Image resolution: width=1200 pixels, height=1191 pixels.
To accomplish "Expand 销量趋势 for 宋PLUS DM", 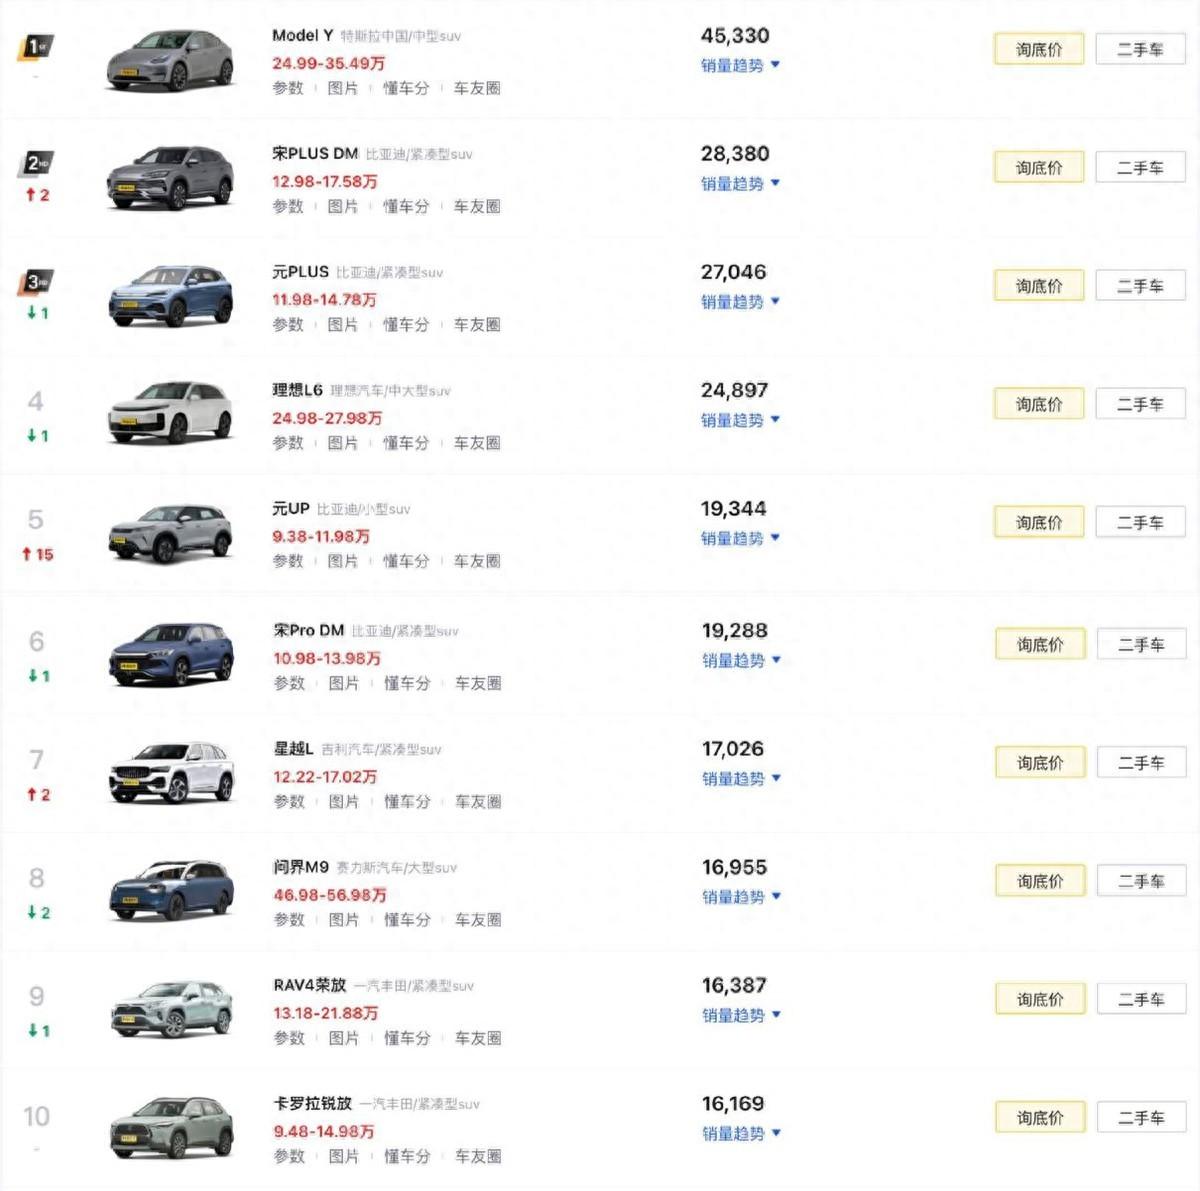I will [x=740, y=183].
